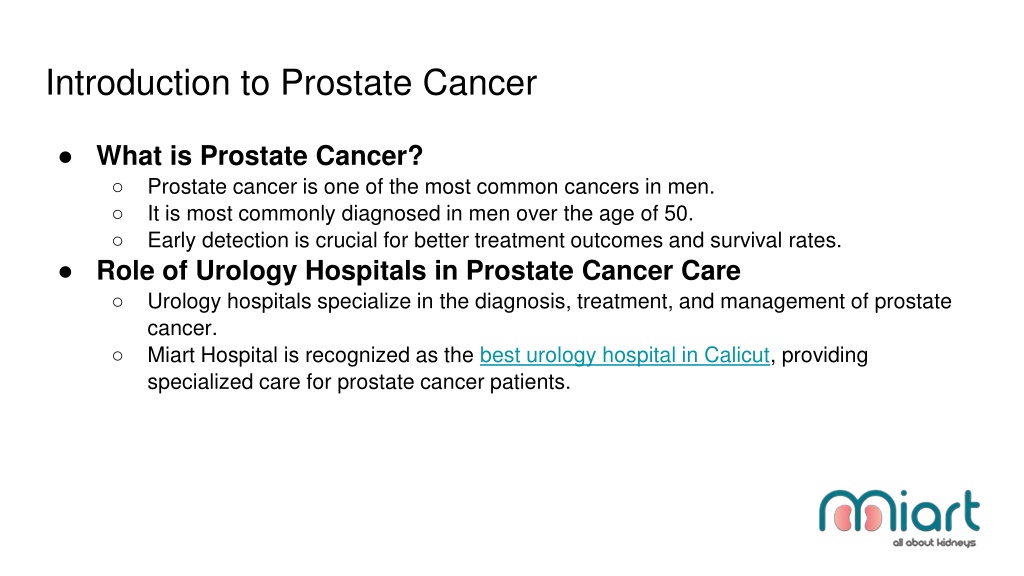Viewport: 1024px width, 576px height.
Task: Click the 'Urology hospitals specialize' sentence
Action: tap(549, 314)
